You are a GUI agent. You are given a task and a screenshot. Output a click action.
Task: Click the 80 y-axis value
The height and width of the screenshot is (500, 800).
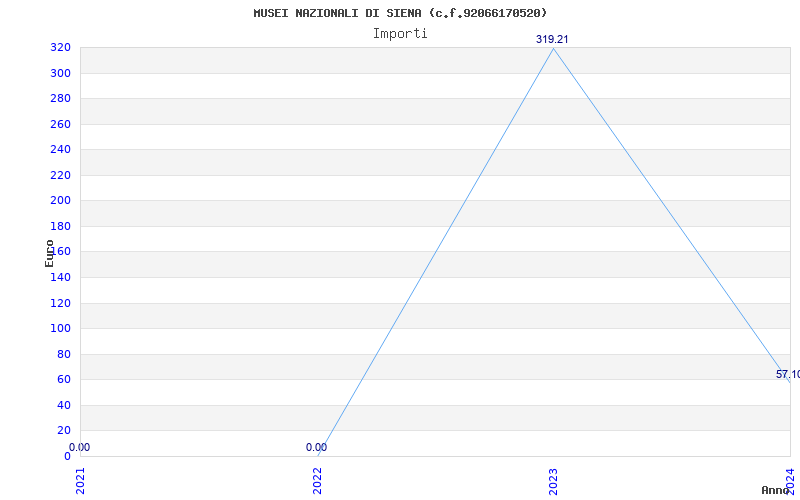(x=64, y=354)
